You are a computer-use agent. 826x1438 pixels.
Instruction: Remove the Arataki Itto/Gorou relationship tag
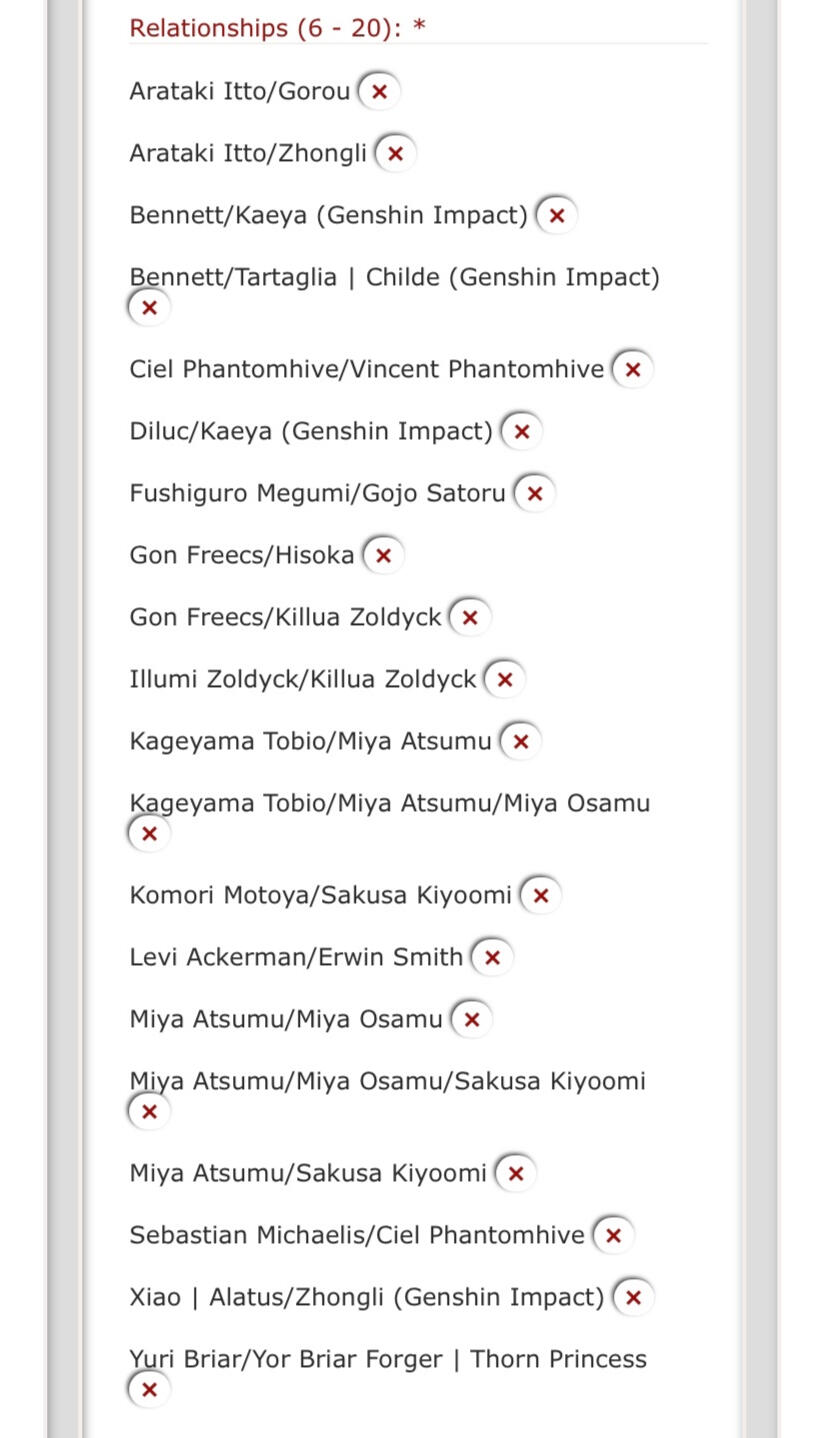(379, 92)
